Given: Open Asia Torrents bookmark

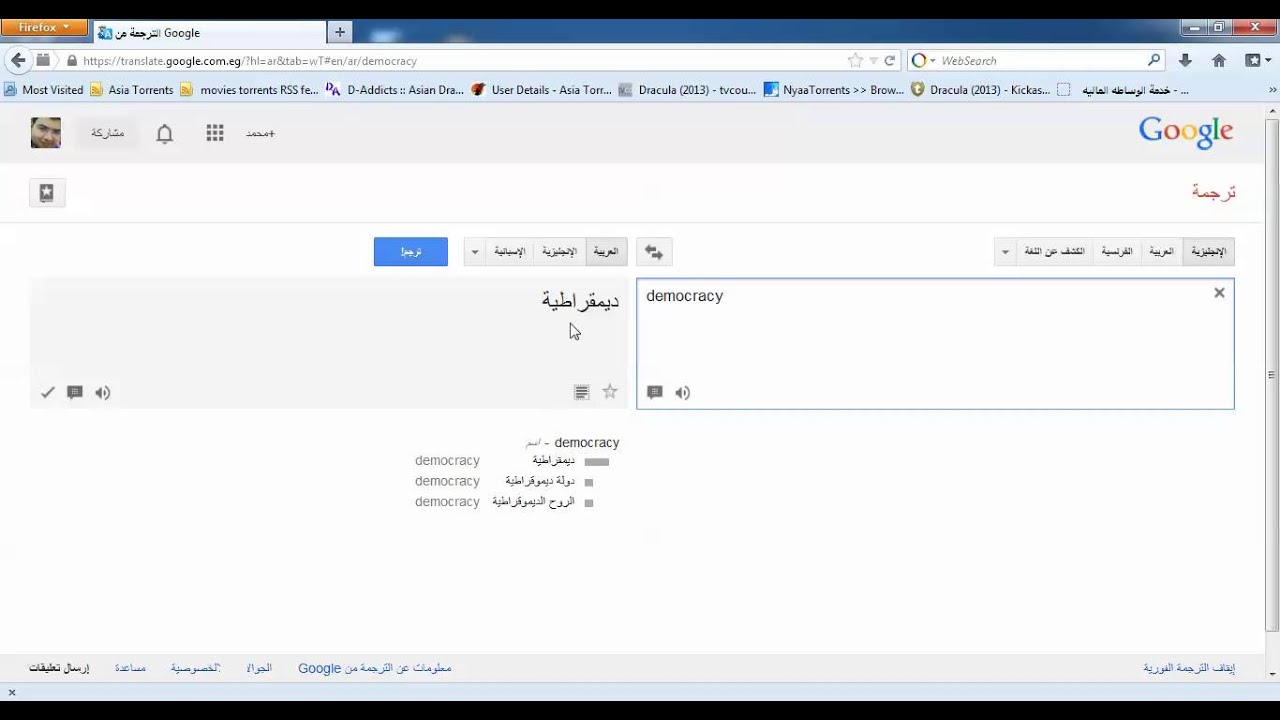Looking at the screenshot, I should click(132, 90).
